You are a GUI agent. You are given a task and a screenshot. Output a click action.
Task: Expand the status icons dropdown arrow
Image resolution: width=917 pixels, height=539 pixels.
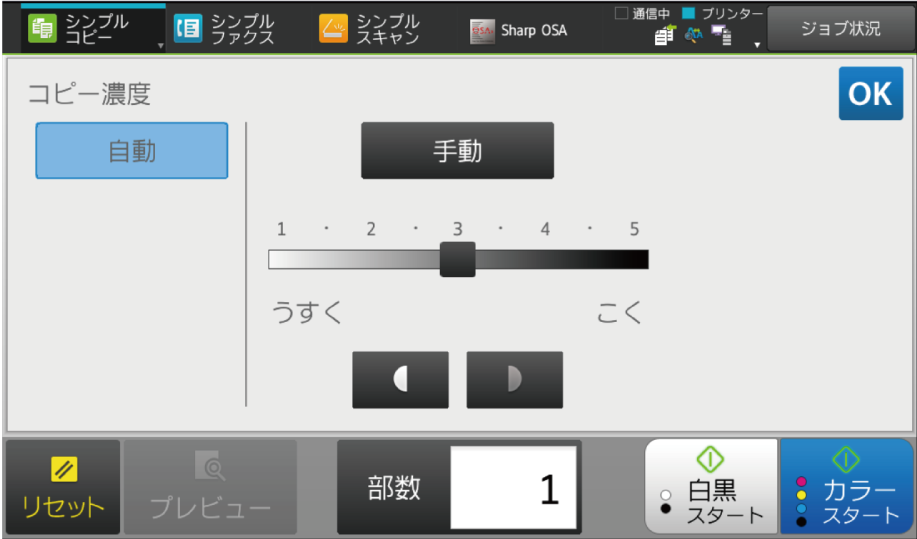(757, 45)
